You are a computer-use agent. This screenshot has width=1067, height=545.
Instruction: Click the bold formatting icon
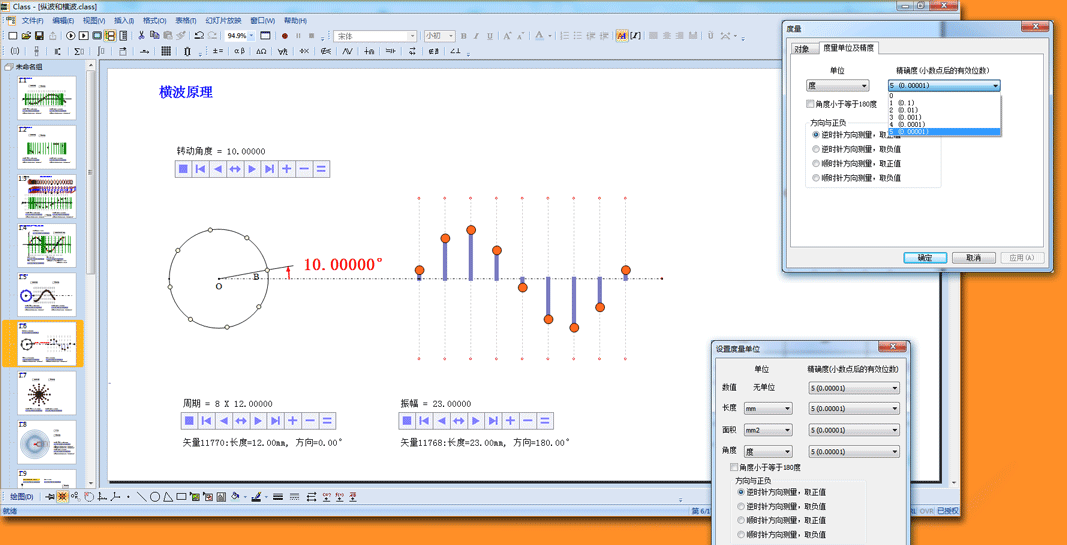pos(463,36)
